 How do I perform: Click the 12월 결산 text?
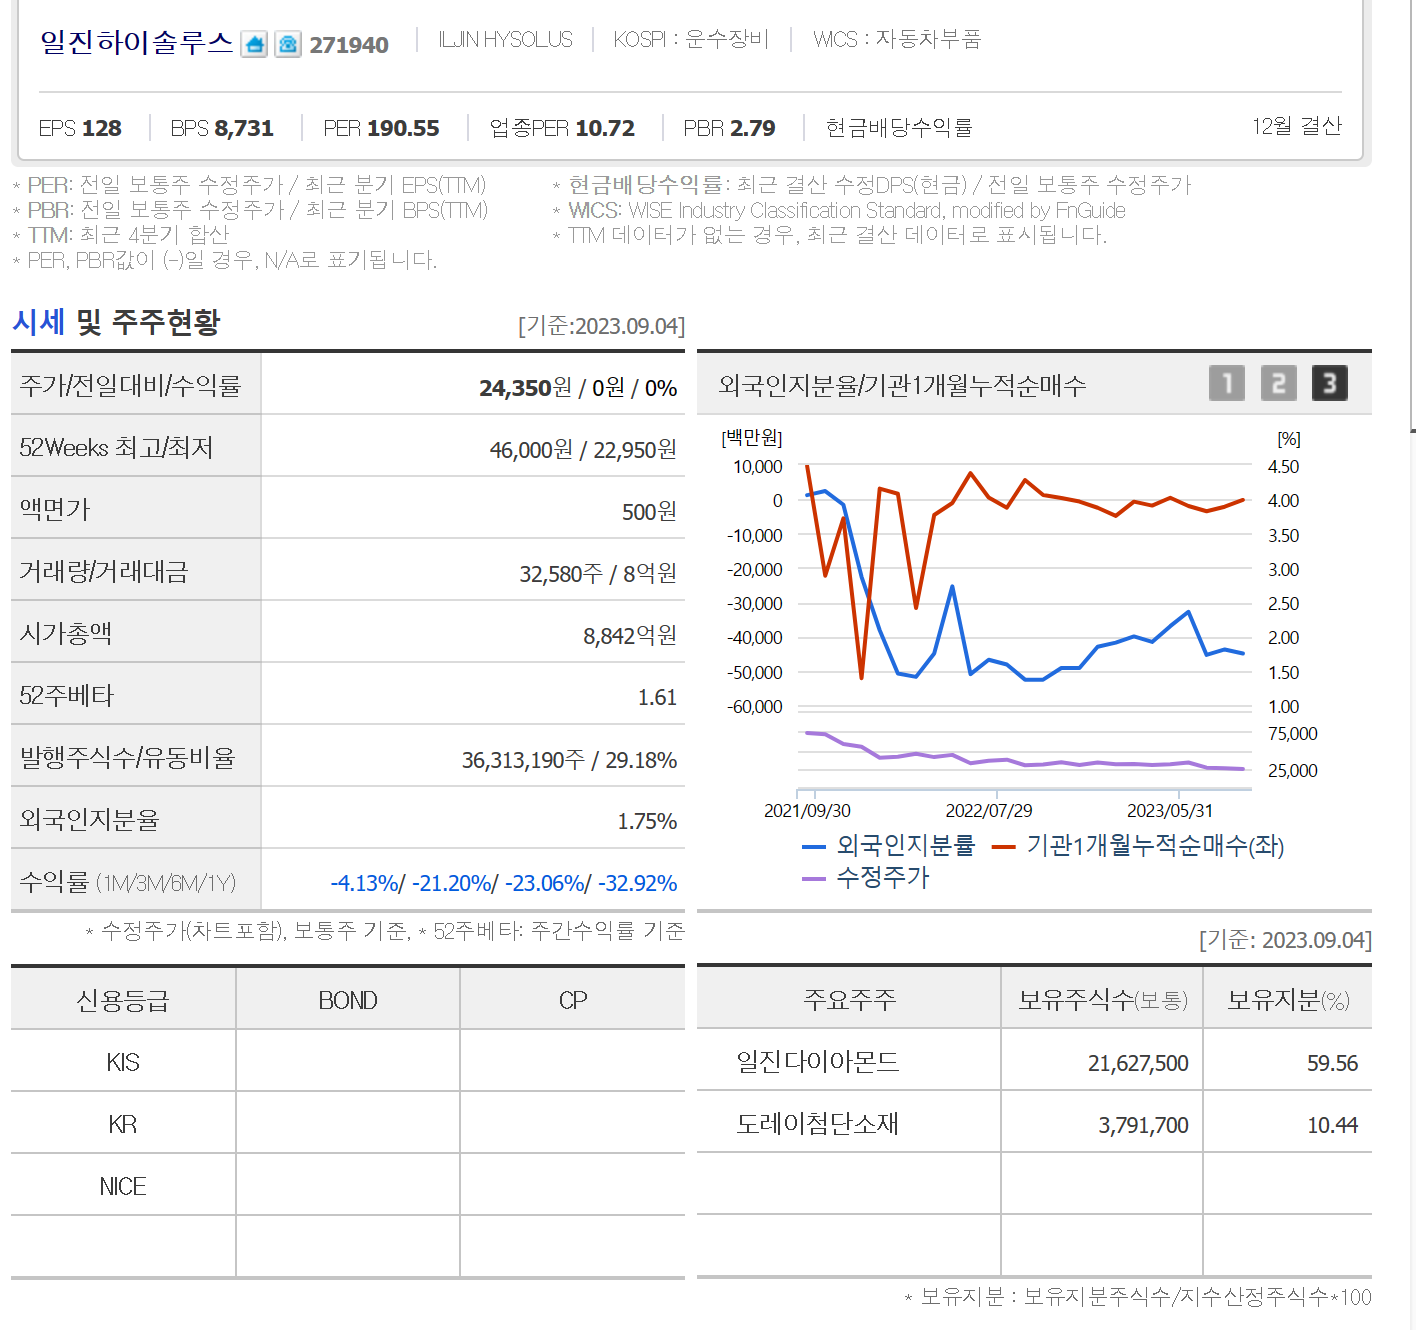1297,126
